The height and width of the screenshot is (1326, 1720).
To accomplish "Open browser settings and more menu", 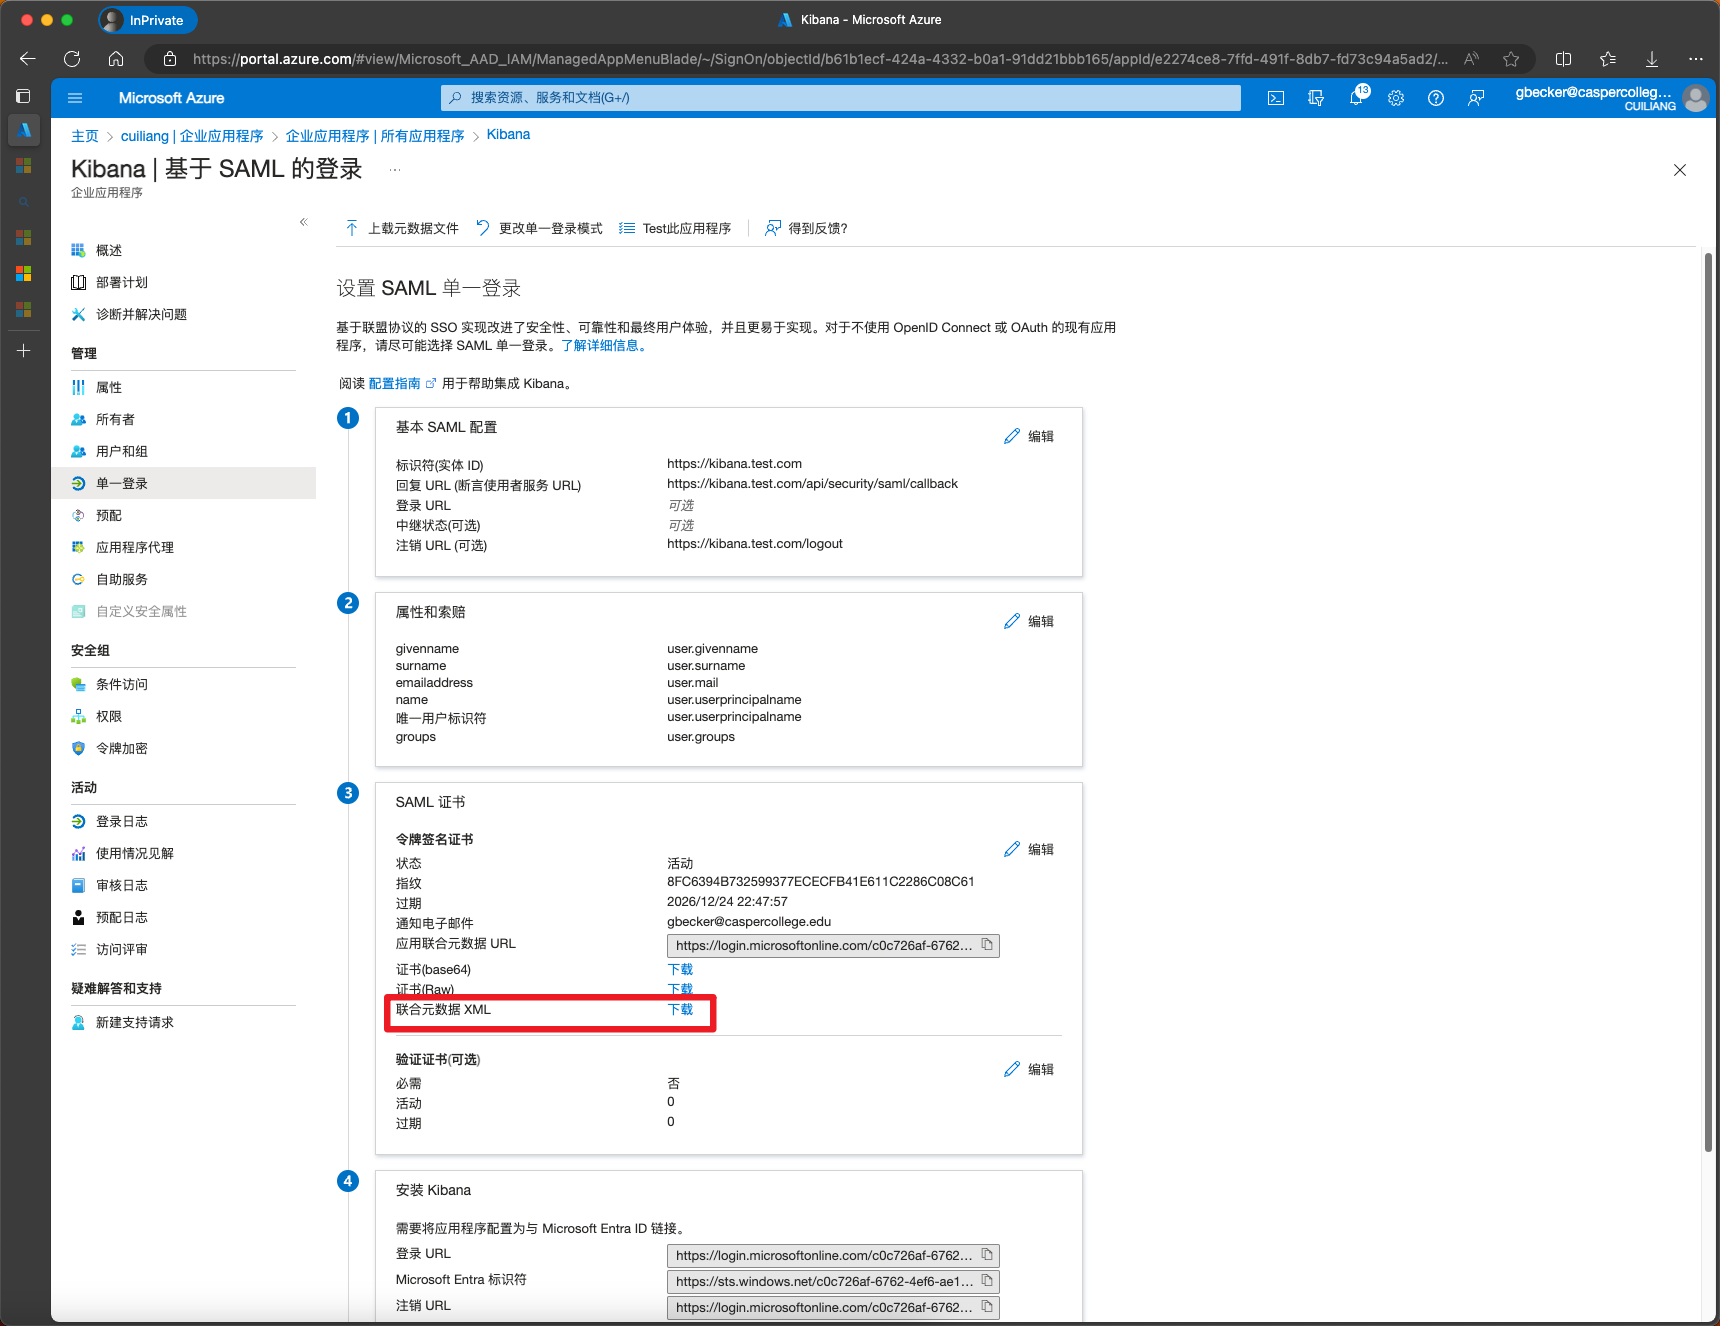I will click(x=1696, y=59).
